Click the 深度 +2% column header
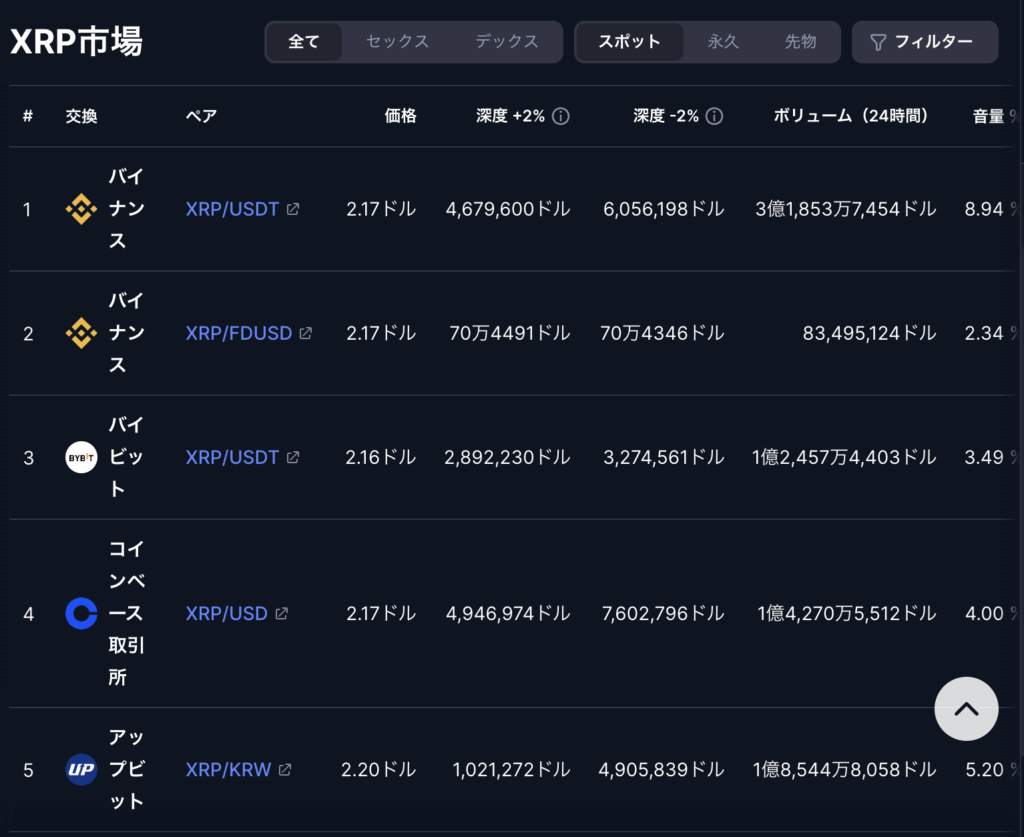The width and height of the screenshot is (1024, 837). coord(510,116)
